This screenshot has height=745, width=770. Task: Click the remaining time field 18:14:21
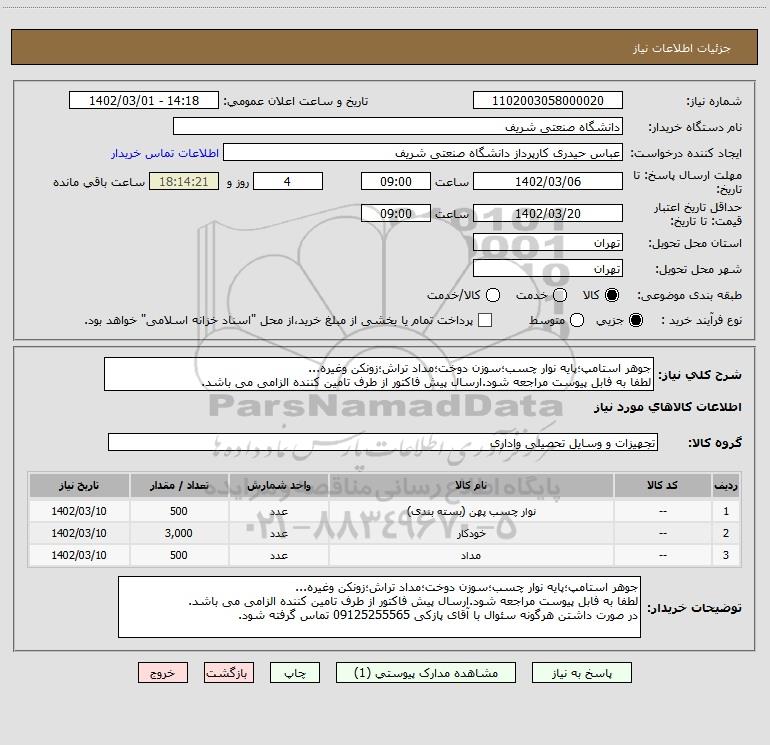[184, 181]
